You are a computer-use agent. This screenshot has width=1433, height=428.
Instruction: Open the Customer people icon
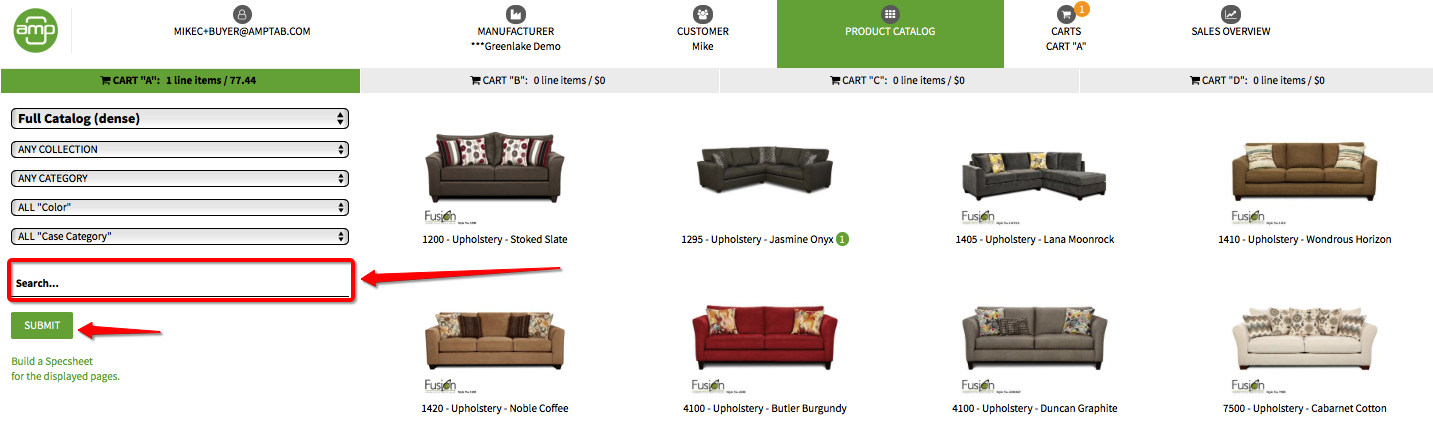point(703,14)
